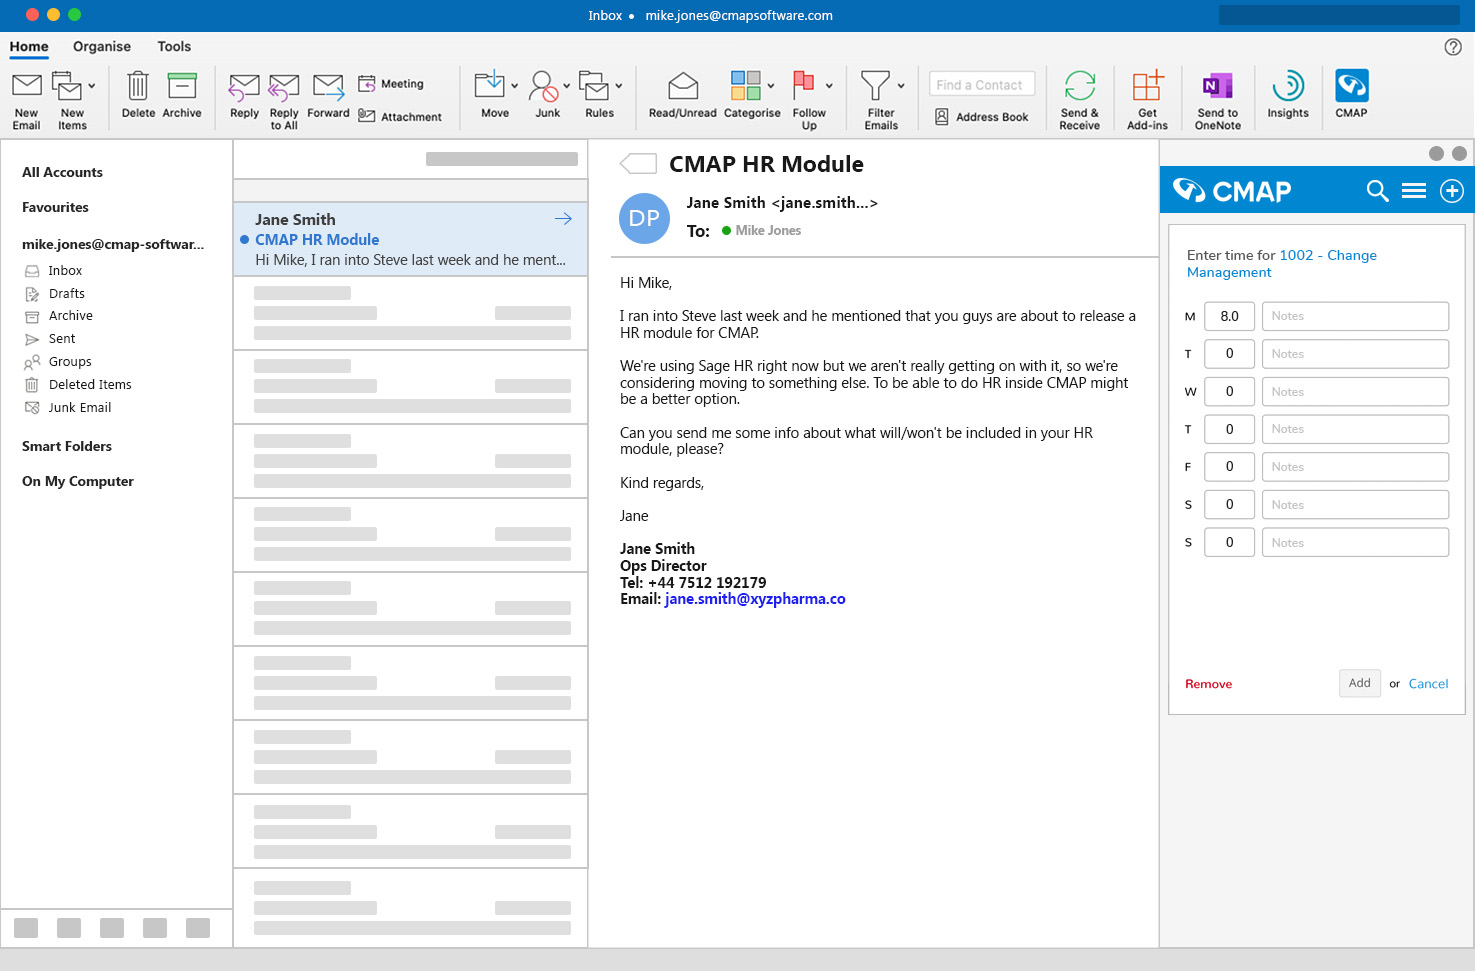The image size is (1475, 971).
Task: Open the CMAP add-in from ribbon
Action: 1351,87
